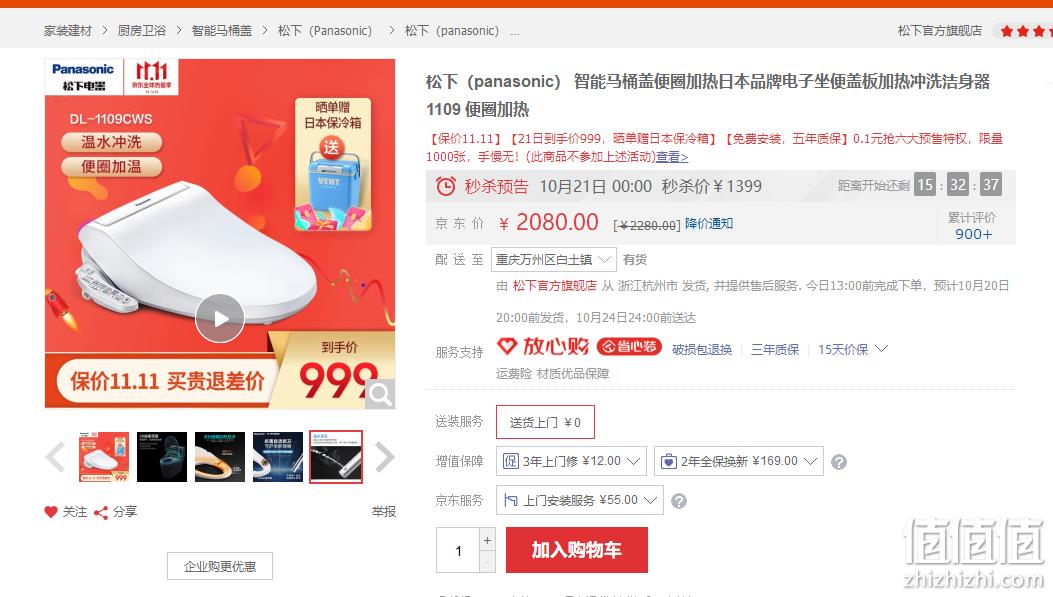Expand the 上门安装服务 ¥55.00 dropdown

coord(580,500)
